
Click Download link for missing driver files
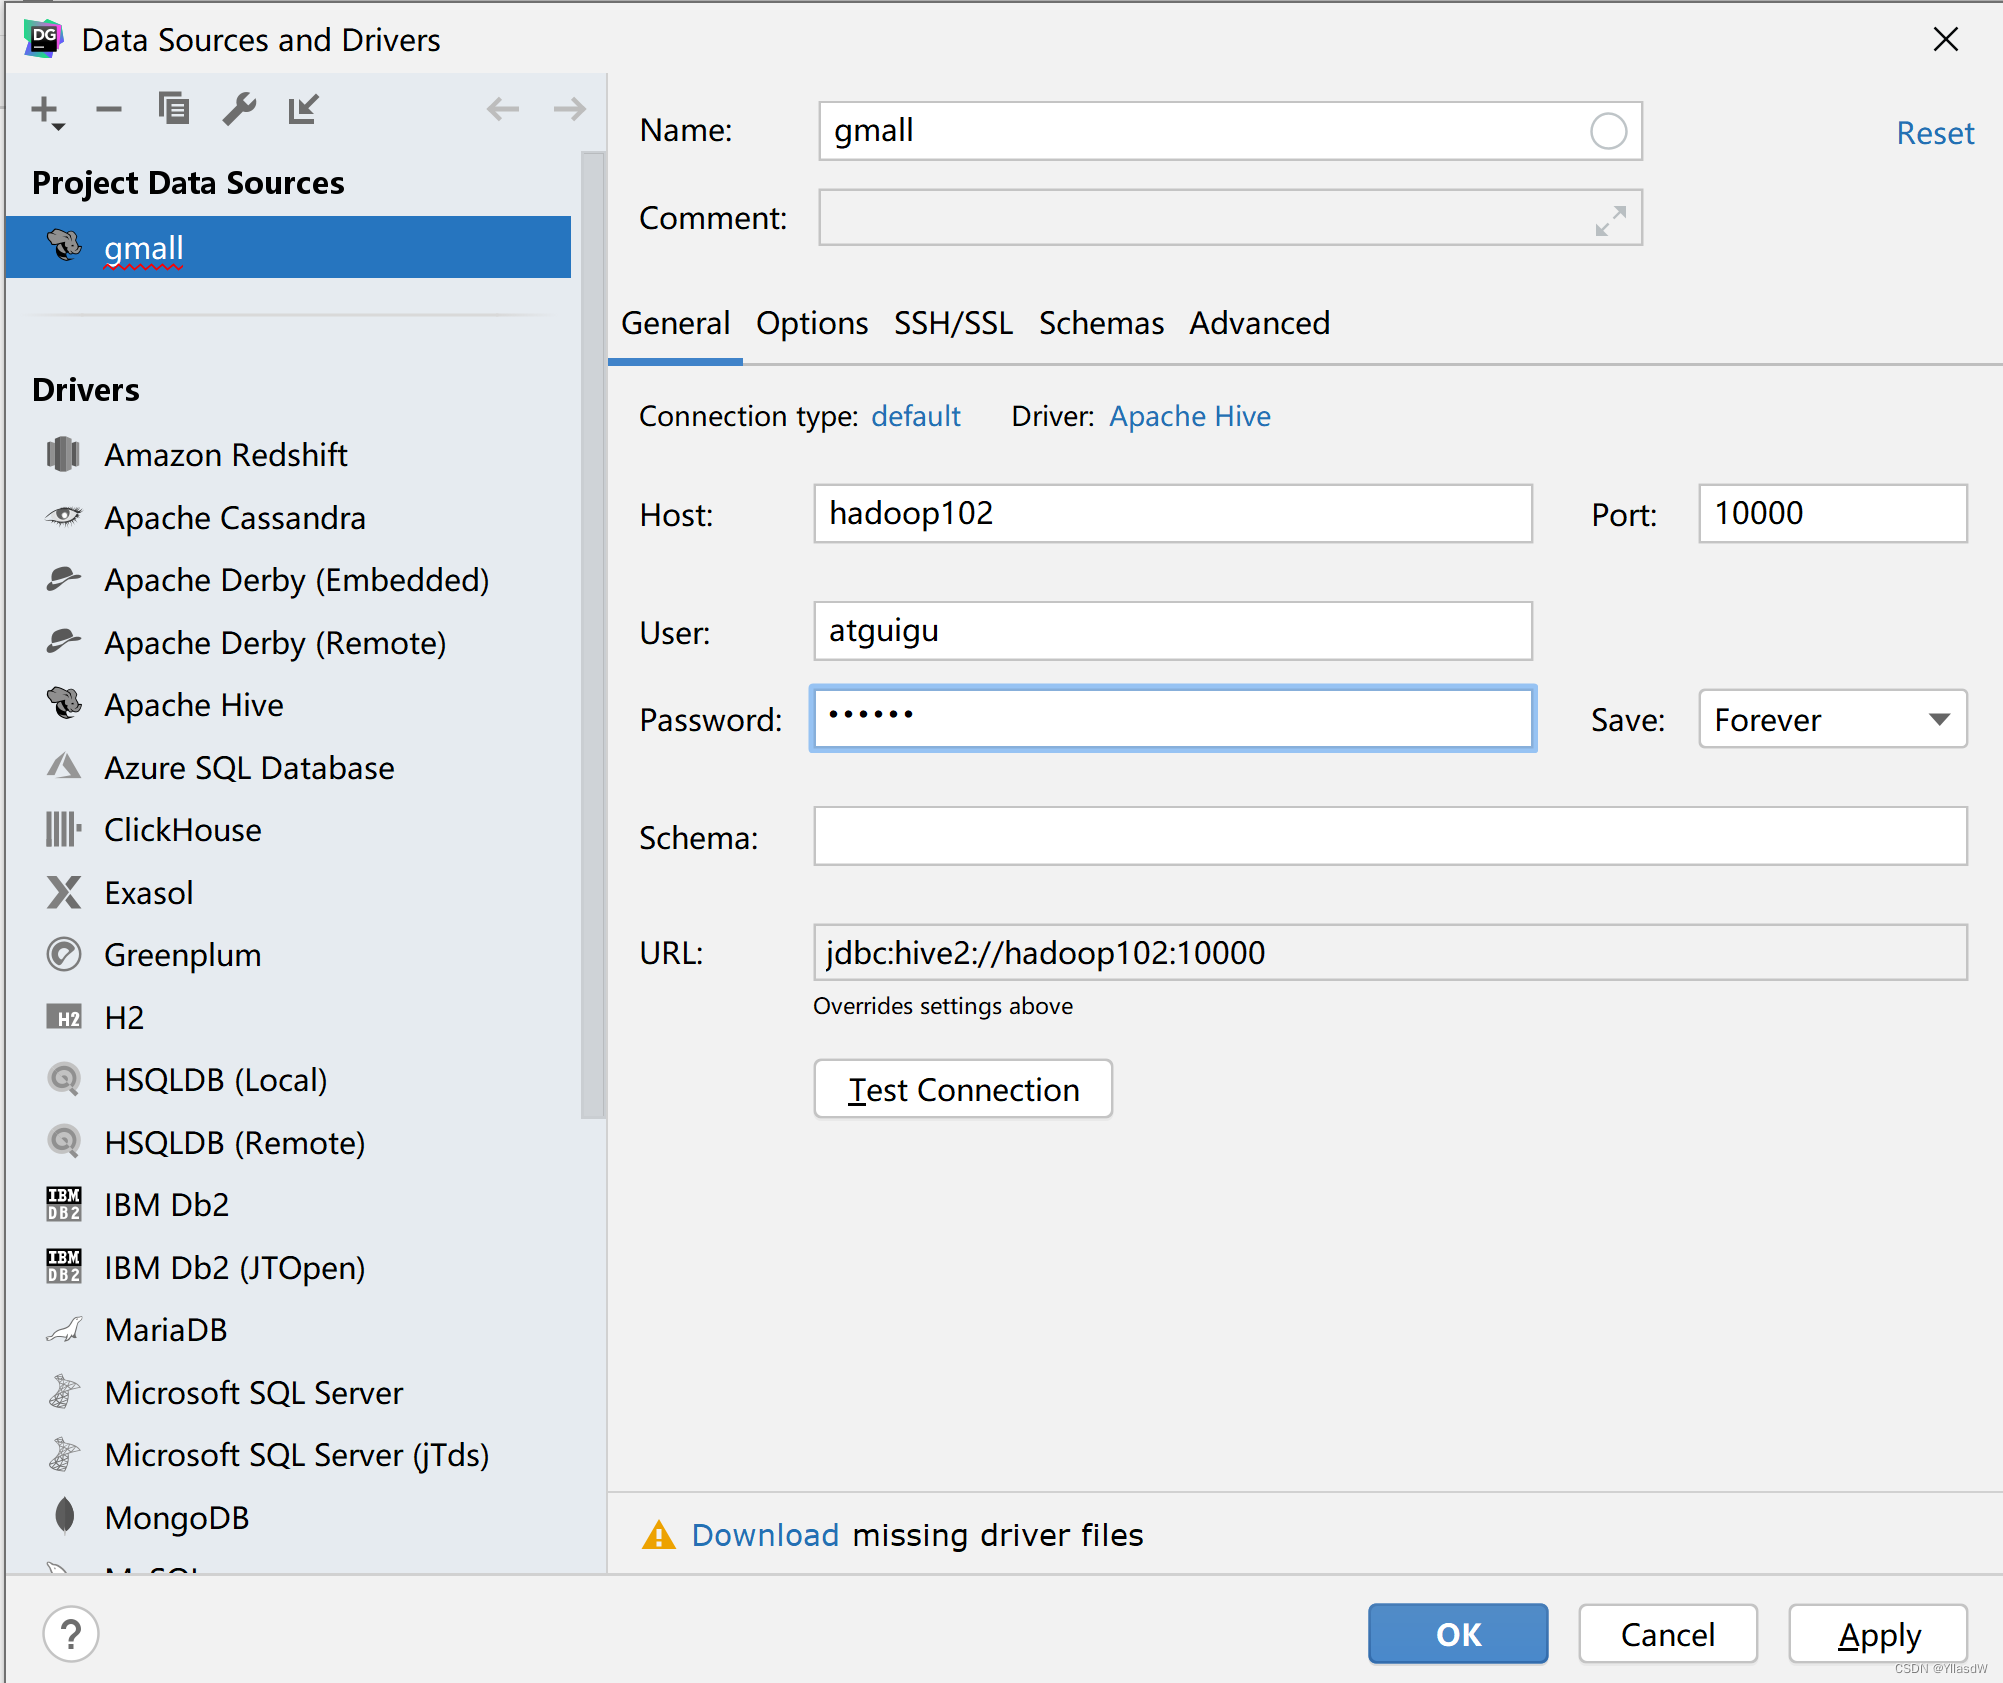tap(765, 1535)
